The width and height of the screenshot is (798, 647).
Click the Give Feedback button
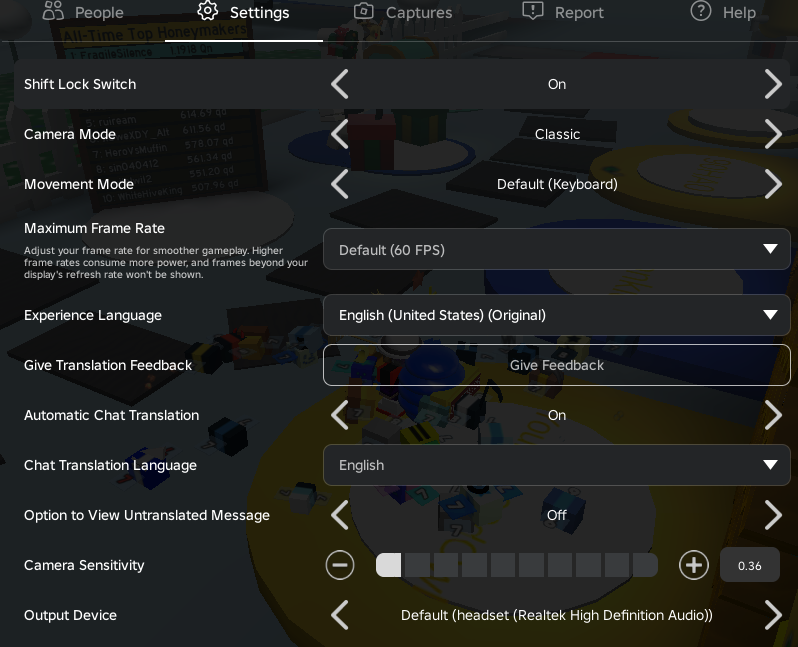coord(557,365)
